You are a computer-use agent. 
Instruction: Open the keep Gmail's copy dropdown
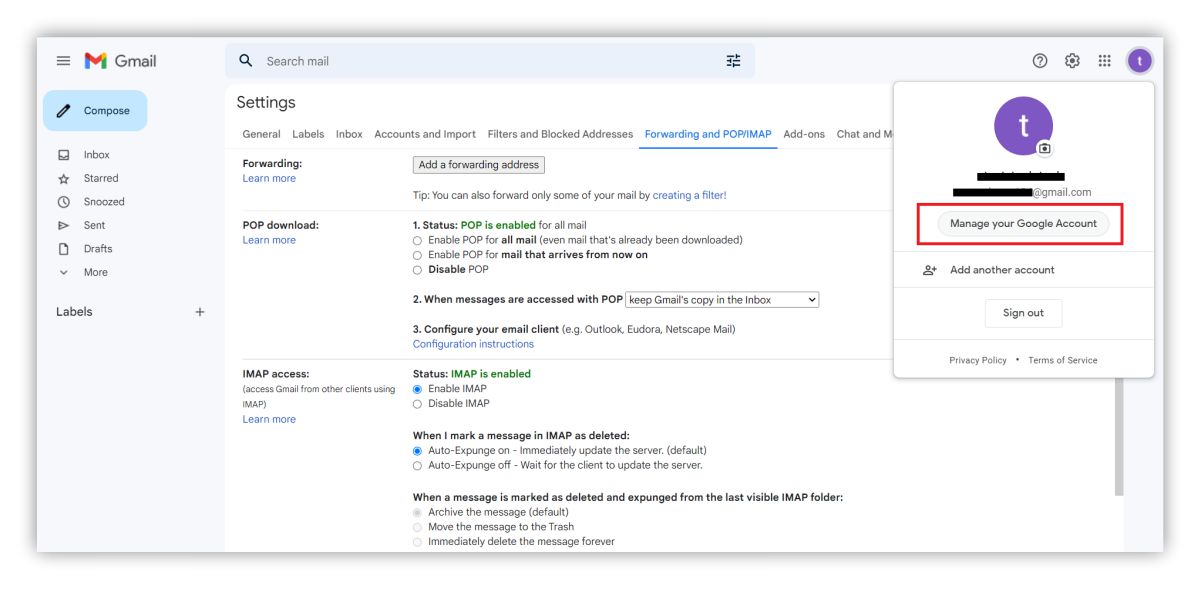pyautogui.click(x=722, y=300)
